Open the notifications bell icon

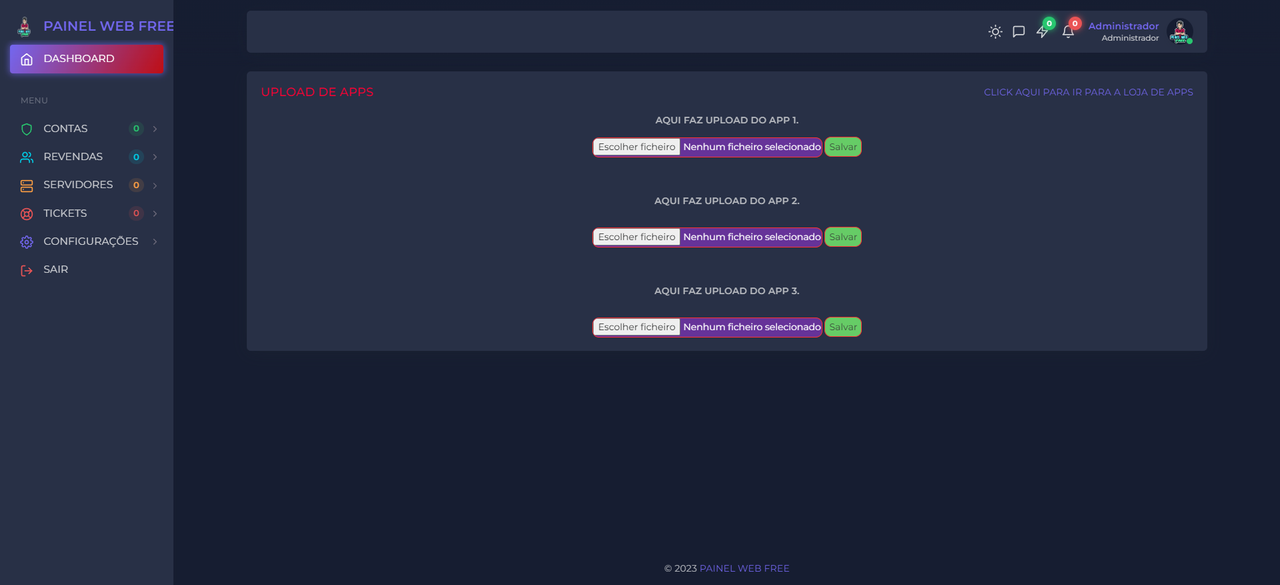click(x=1068, y=32)
